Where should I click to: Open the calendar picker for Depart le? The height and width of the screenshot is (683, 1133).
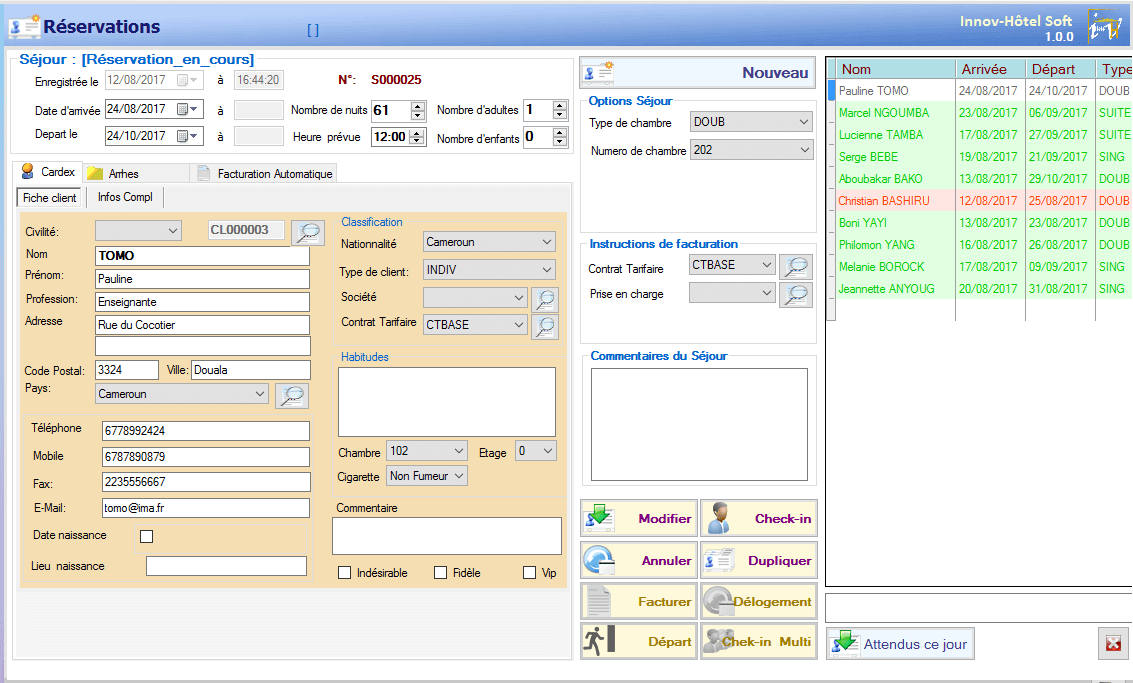click(187, 137)
